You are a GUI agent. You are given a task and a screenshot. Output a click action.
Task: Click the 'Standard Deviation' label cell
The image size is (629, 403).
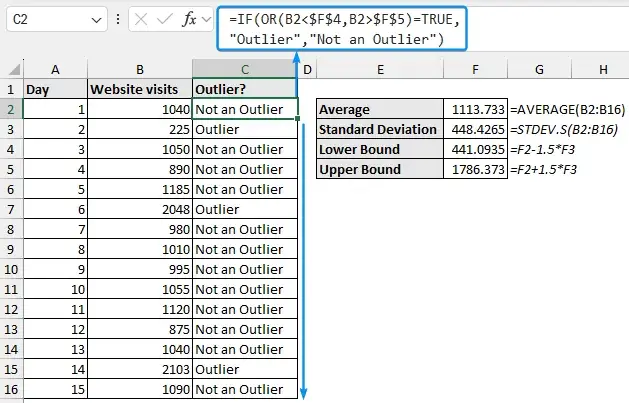380,129
